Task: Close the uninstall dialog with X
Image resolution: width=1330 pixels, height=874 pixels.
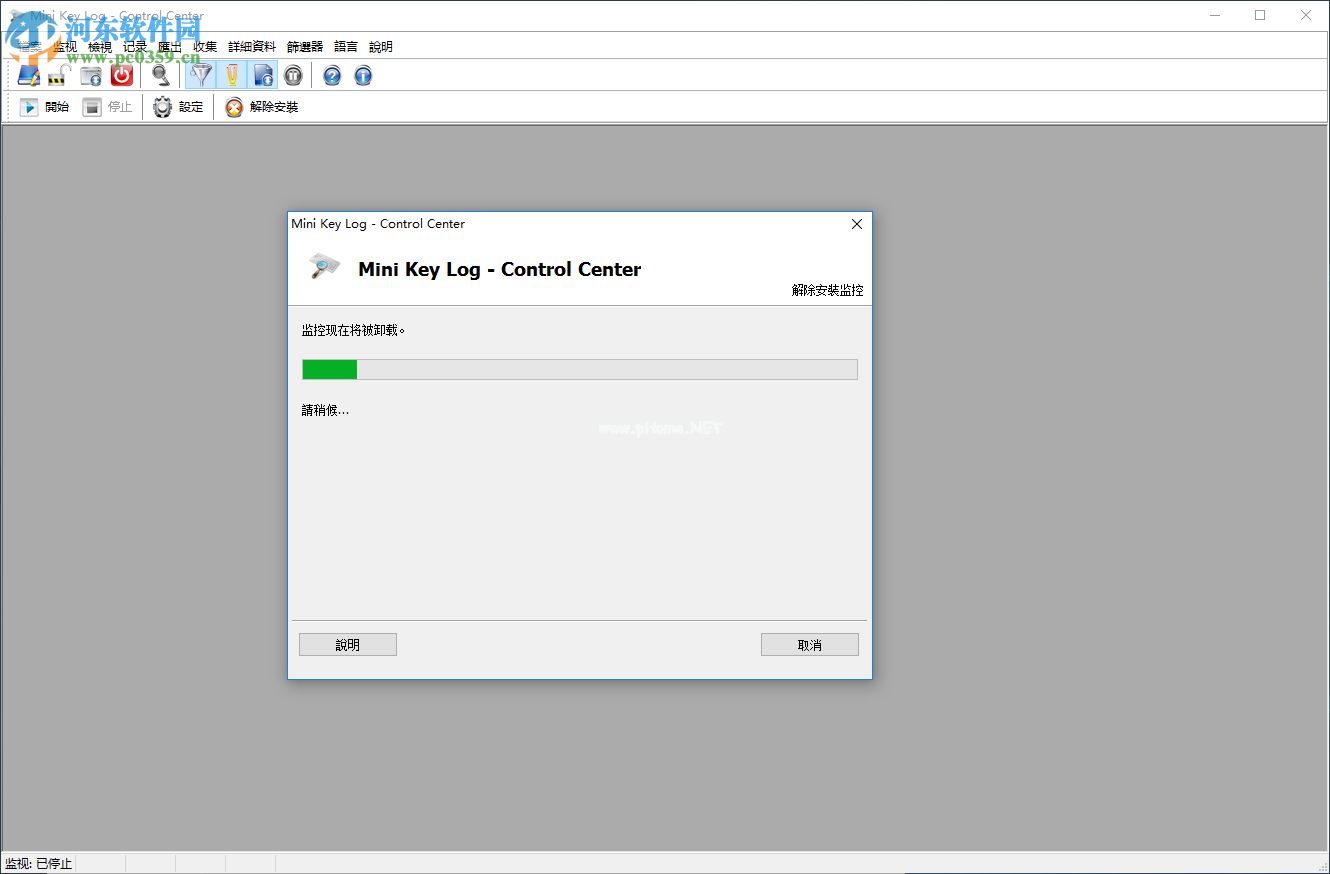Action: [857, 224]
